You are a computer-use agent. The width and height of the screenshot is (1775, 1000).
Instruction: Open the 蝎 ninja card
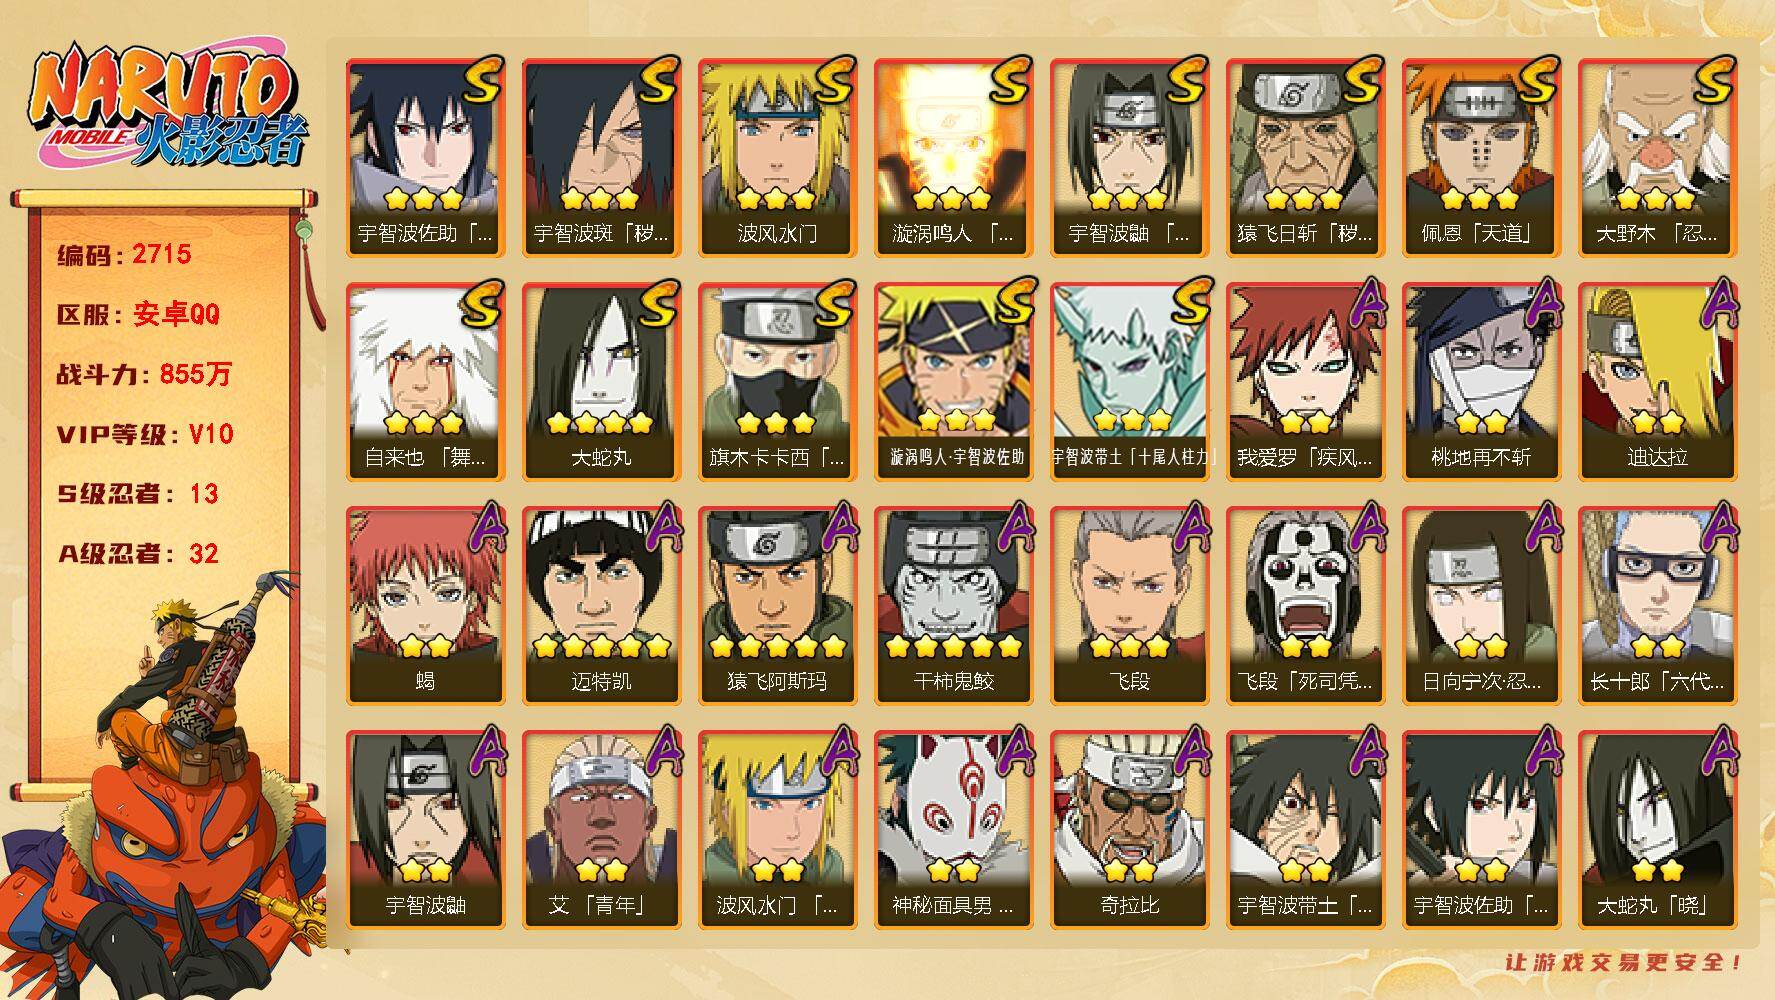click(425, 606)
